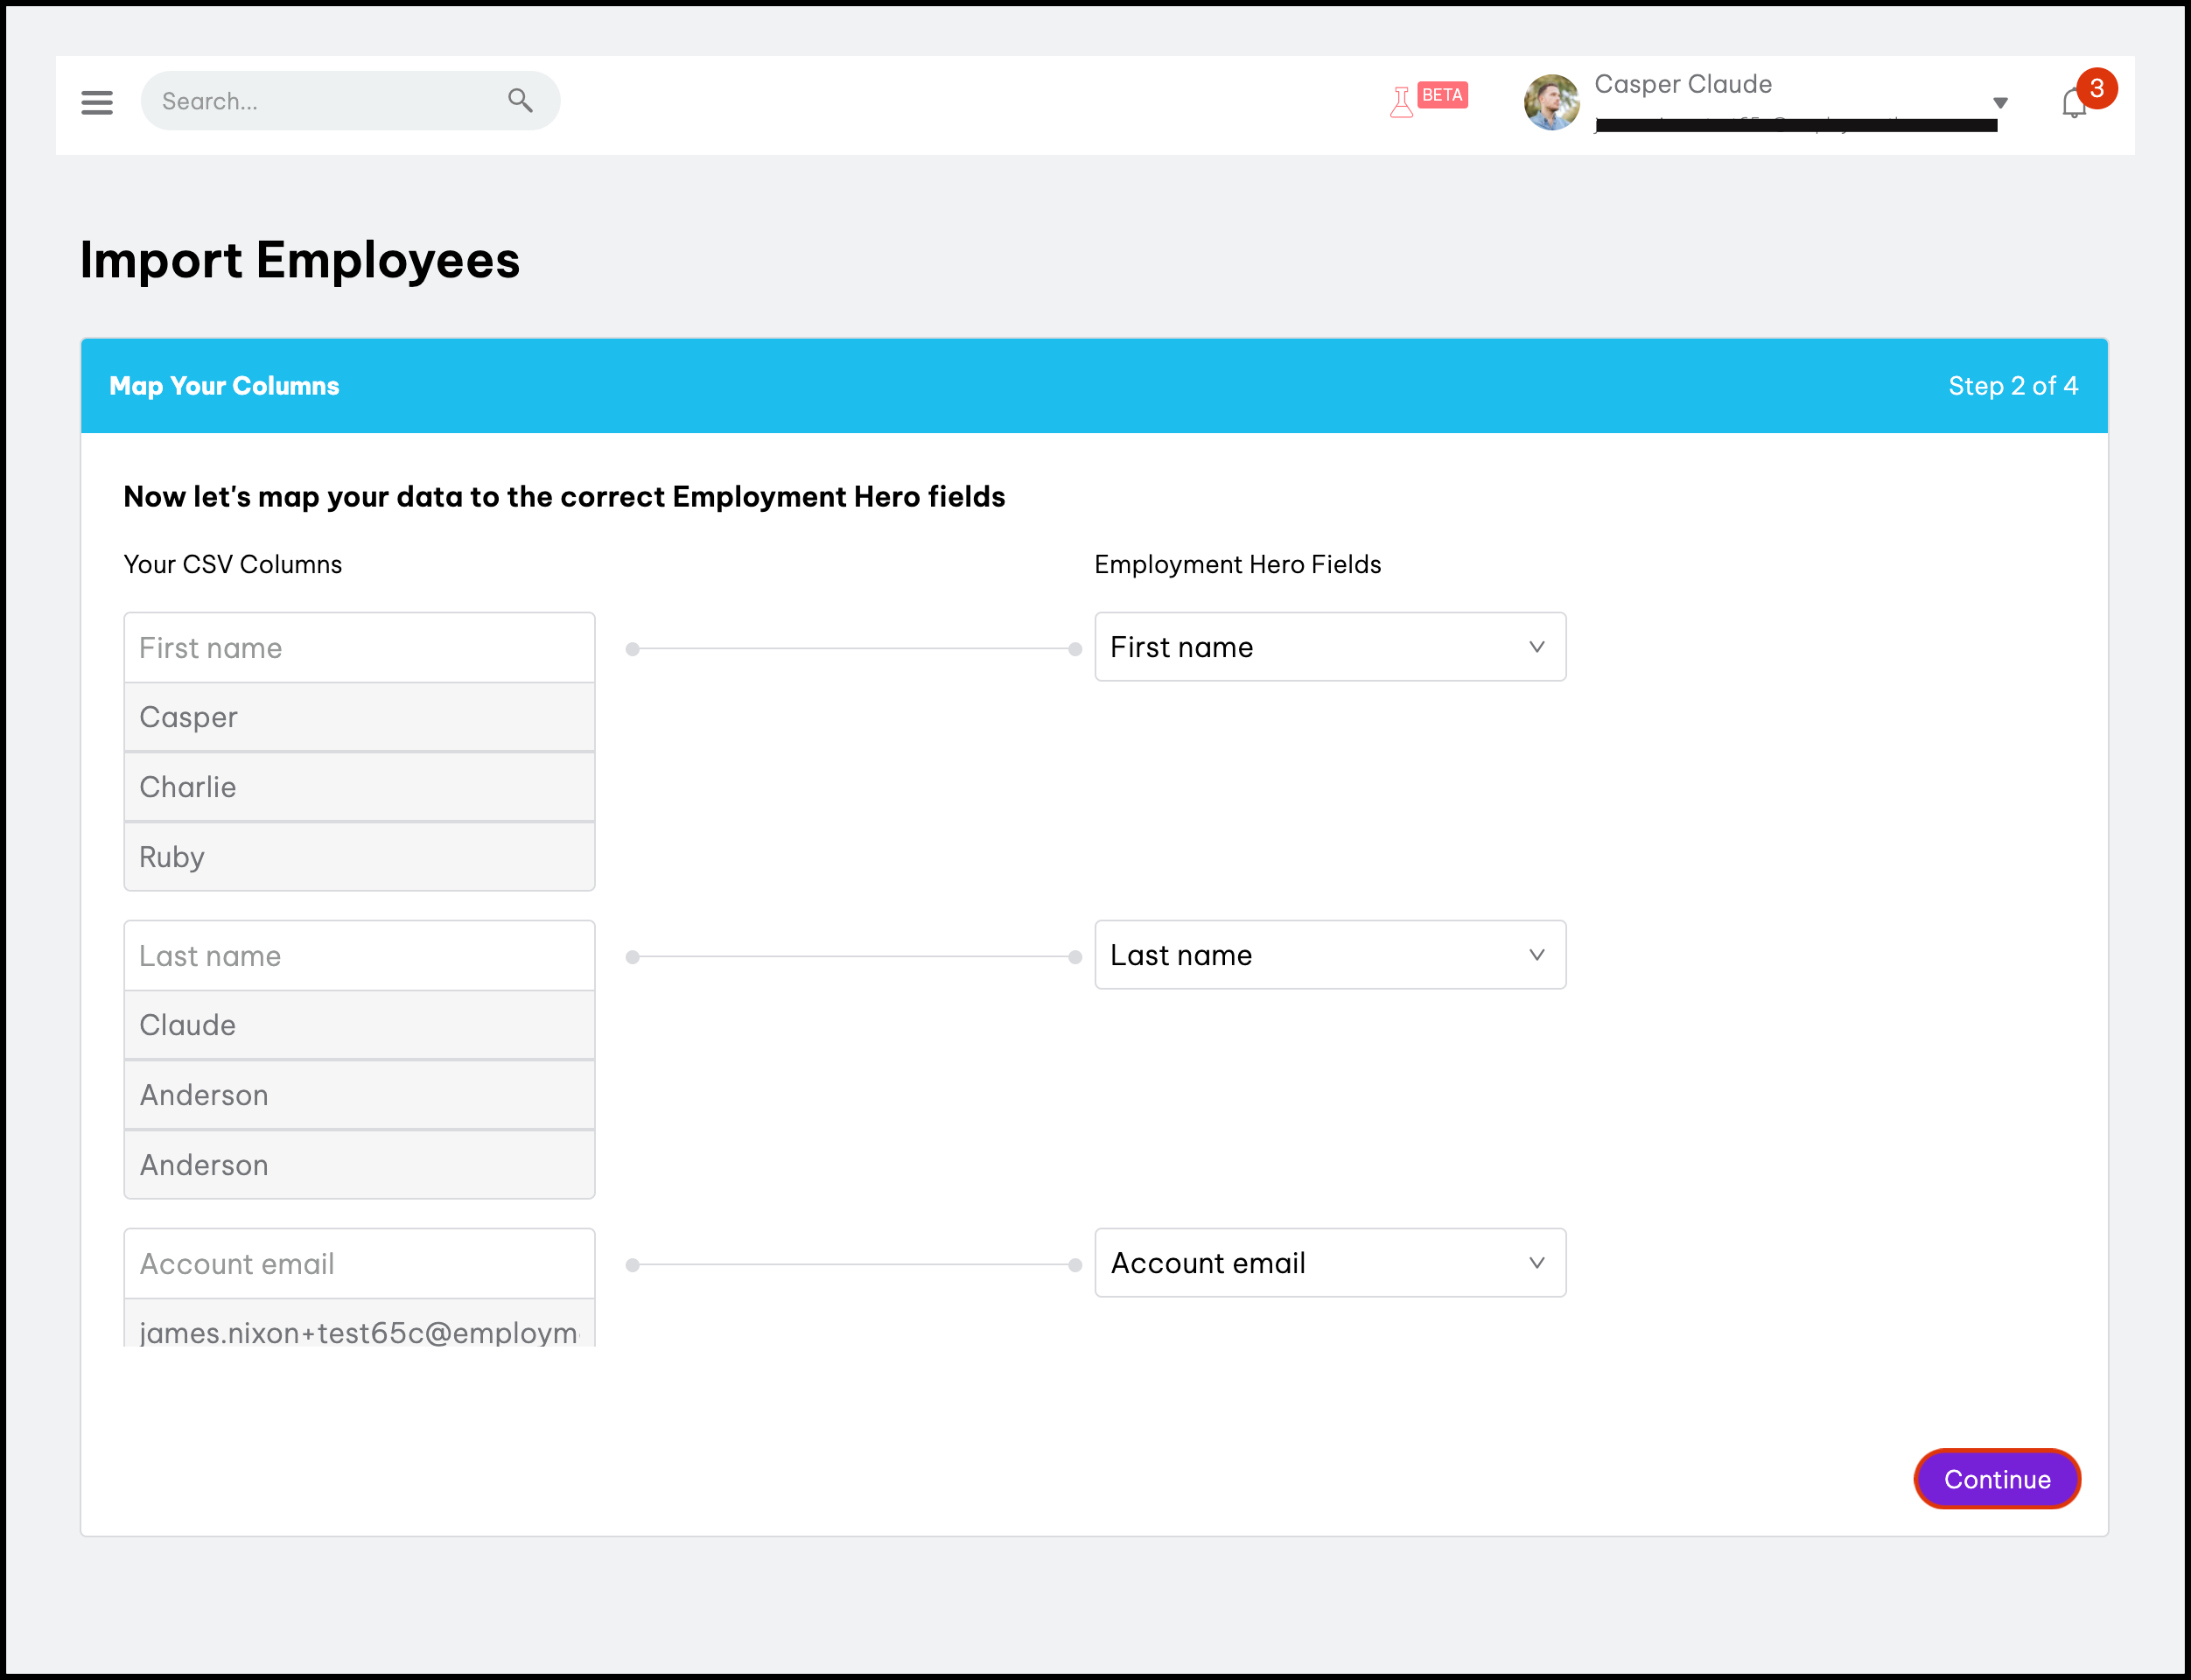
Task: Click the chevron in Account email select
Action: [x=1537, y=1263]
